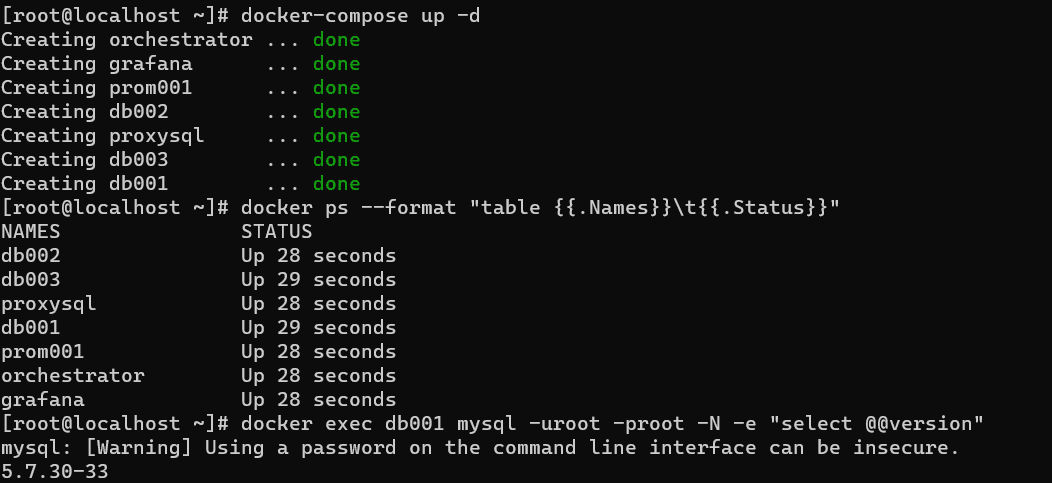Viewport: 1052px width, 483px height.
Task: Click the NAMES column header
Action: pos(30,231)
